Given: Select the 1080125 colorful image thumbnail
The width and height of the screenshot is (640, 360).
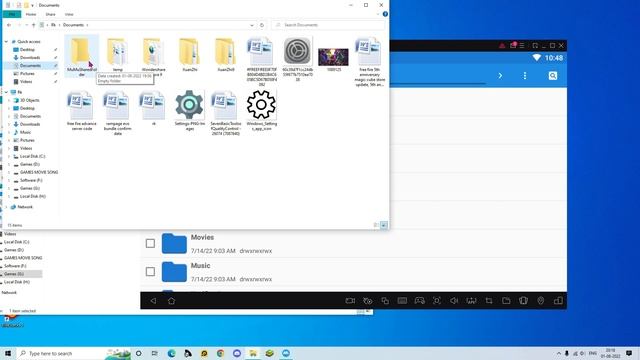Looking at the screenshot, I should [333, 57].
